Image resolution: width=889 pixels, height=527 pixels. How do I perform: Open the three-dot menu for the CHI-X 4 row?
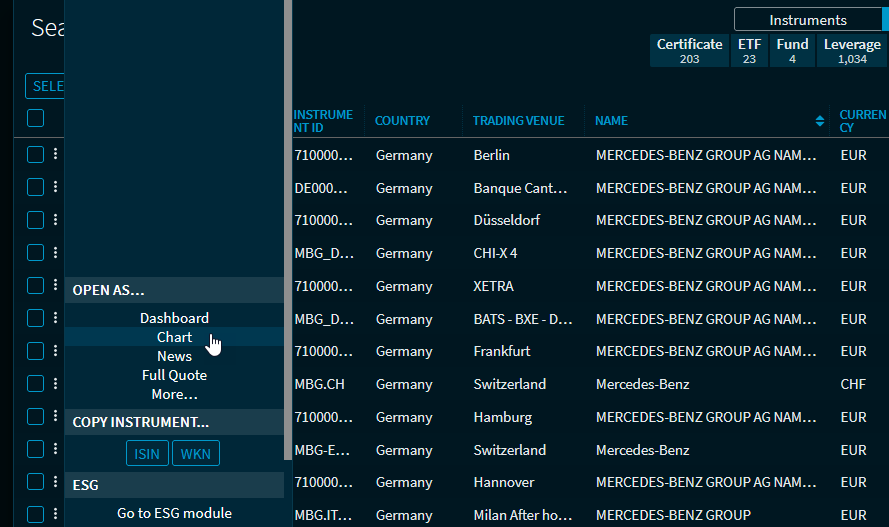(x=56, y=253)
